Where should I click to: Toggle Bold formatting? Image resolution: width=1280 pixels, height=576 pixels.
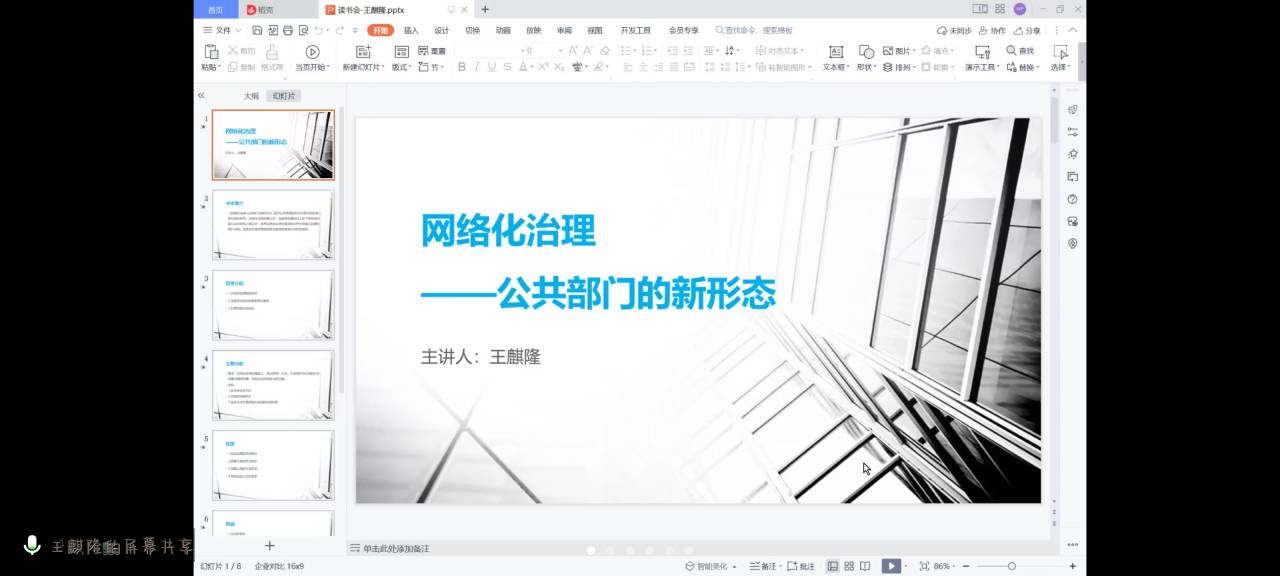(461, 67)
